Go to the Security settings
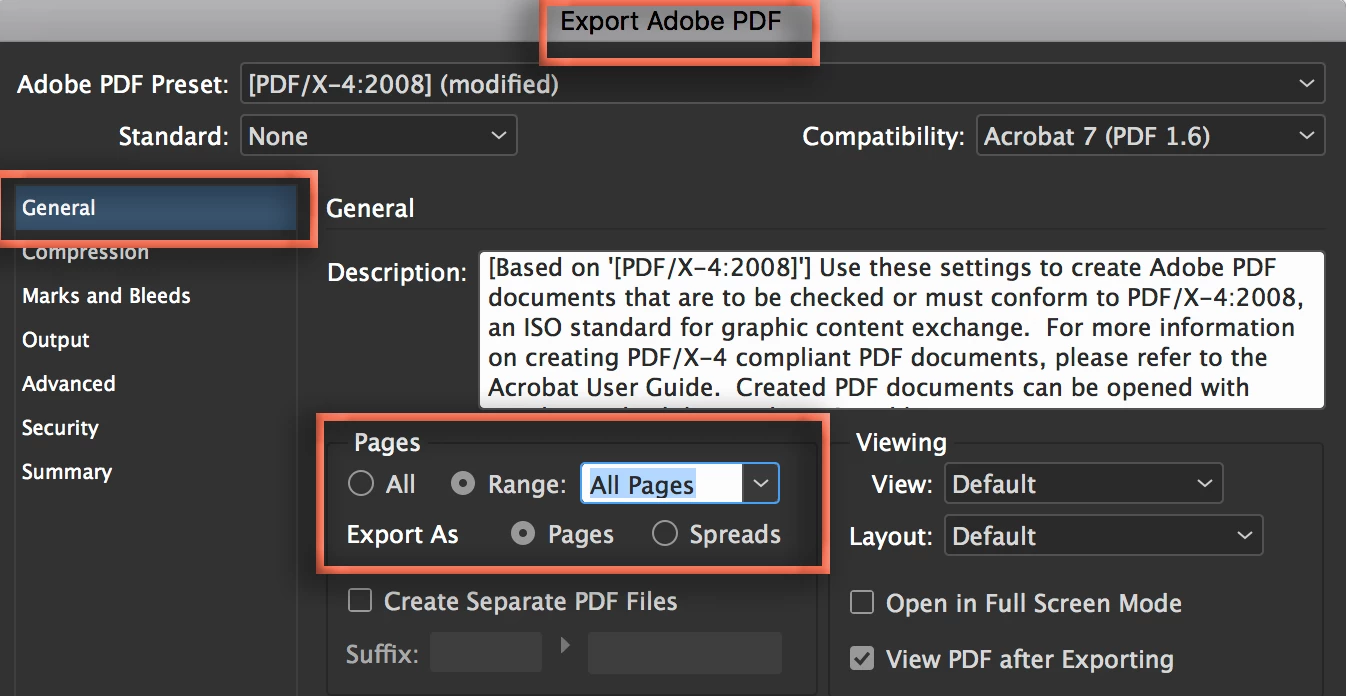 60,428
